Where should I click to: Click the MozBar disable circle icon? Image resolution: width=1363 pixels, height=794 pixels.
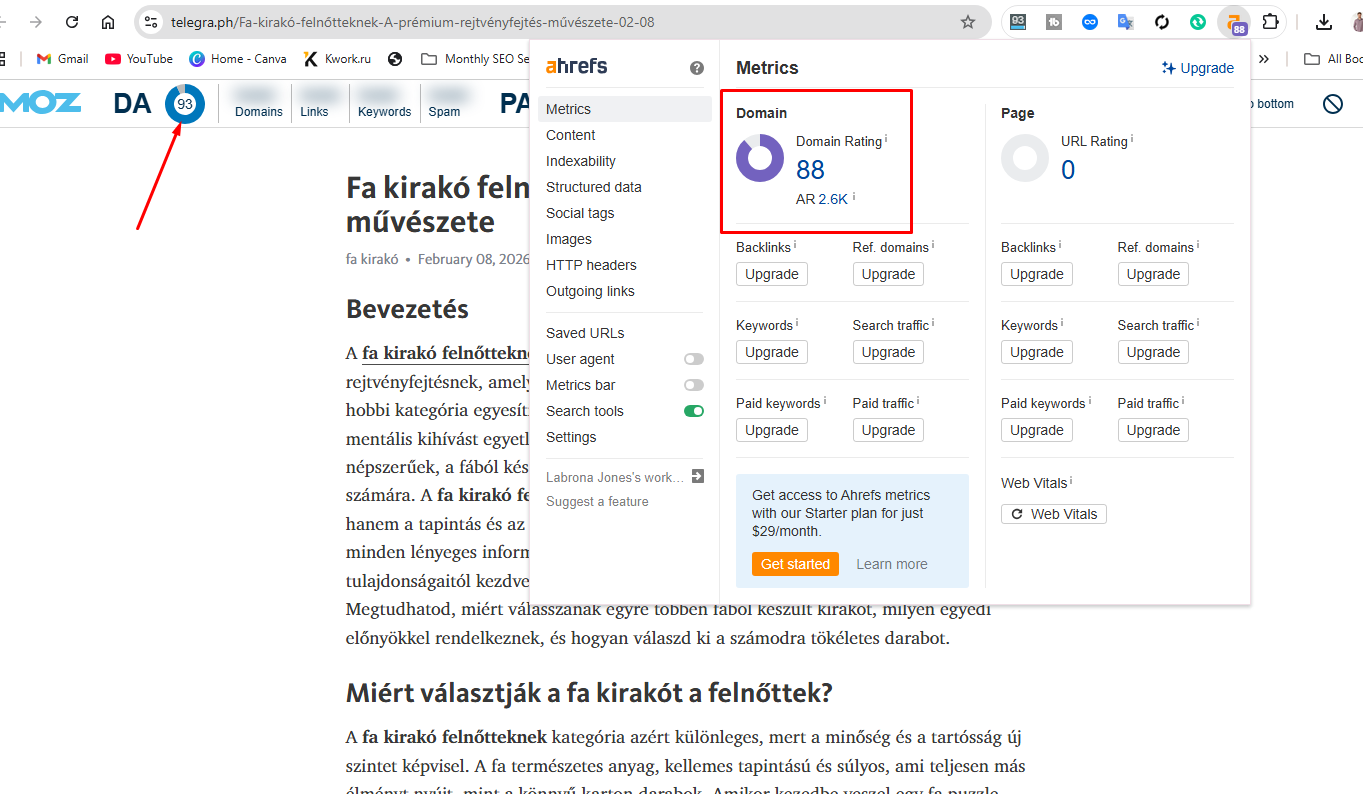coord(1332,104)
